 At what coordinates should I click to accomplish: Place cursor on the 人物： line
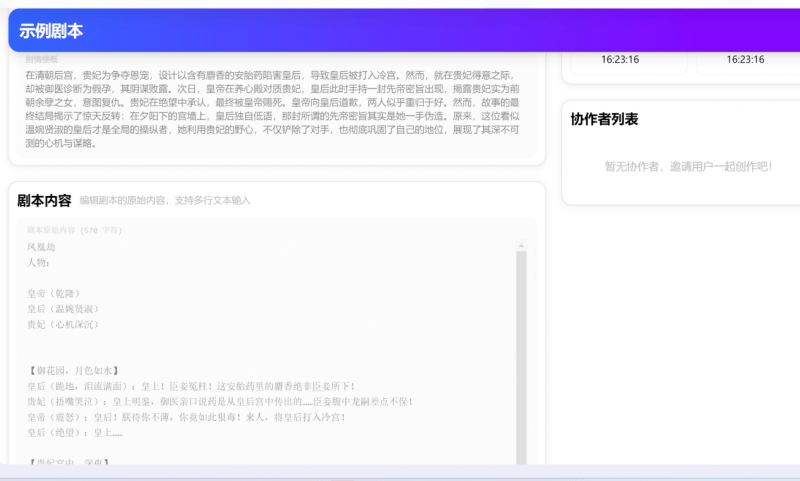tap(39, 262)
